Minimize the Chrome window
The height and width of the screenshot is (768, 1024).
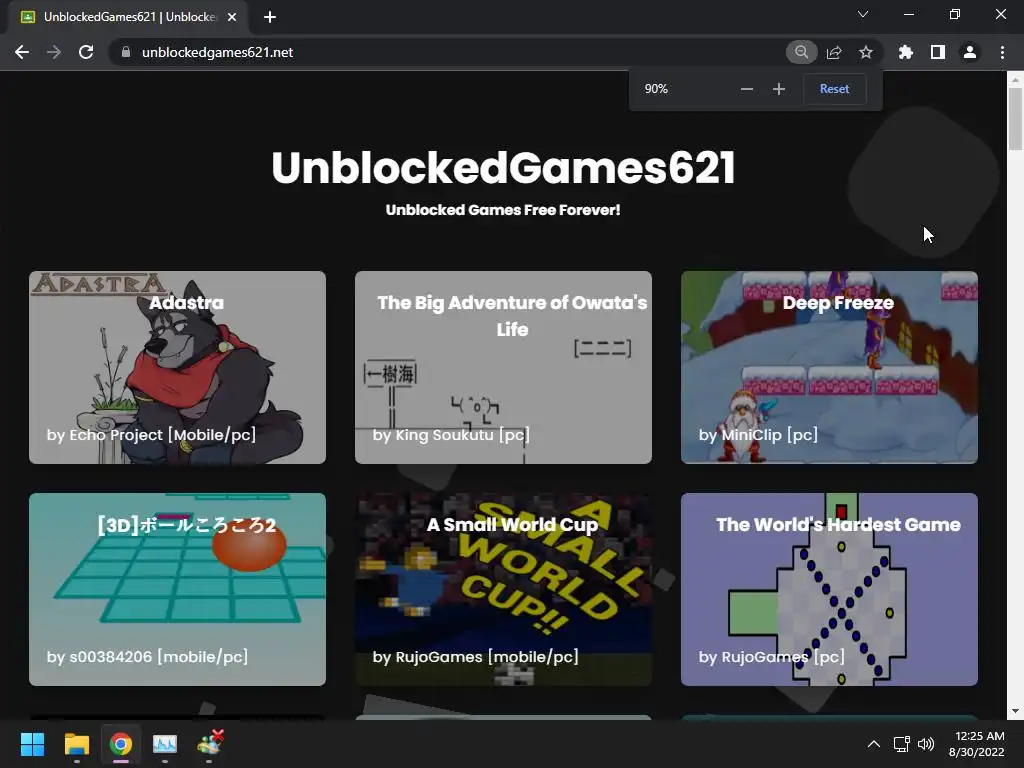(x=908, y=14)
